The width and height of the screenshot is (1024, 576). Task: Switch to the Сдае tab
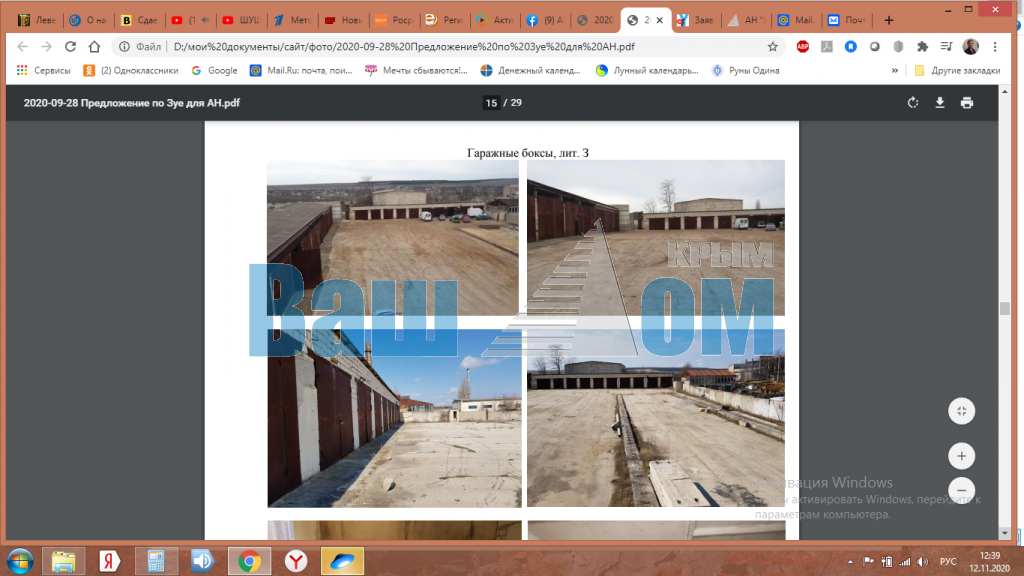click(x=138, y=20)
